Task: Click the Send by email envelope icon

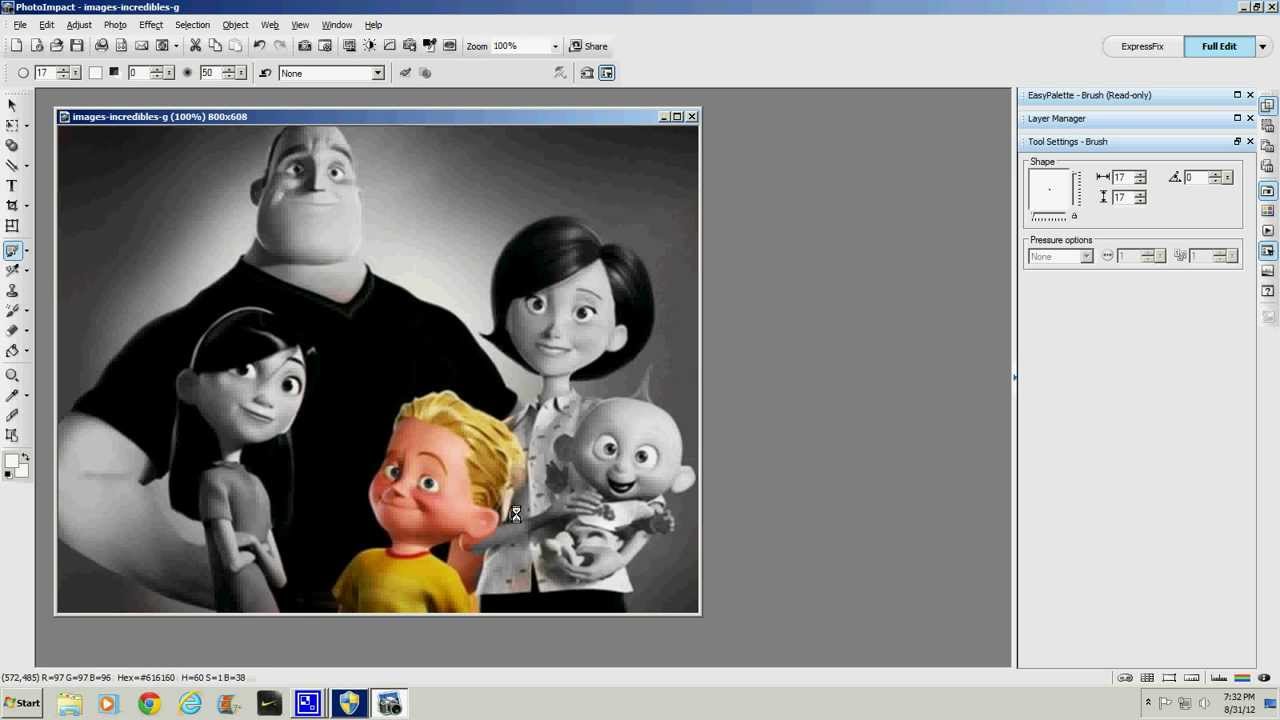Action: point(141,46)
